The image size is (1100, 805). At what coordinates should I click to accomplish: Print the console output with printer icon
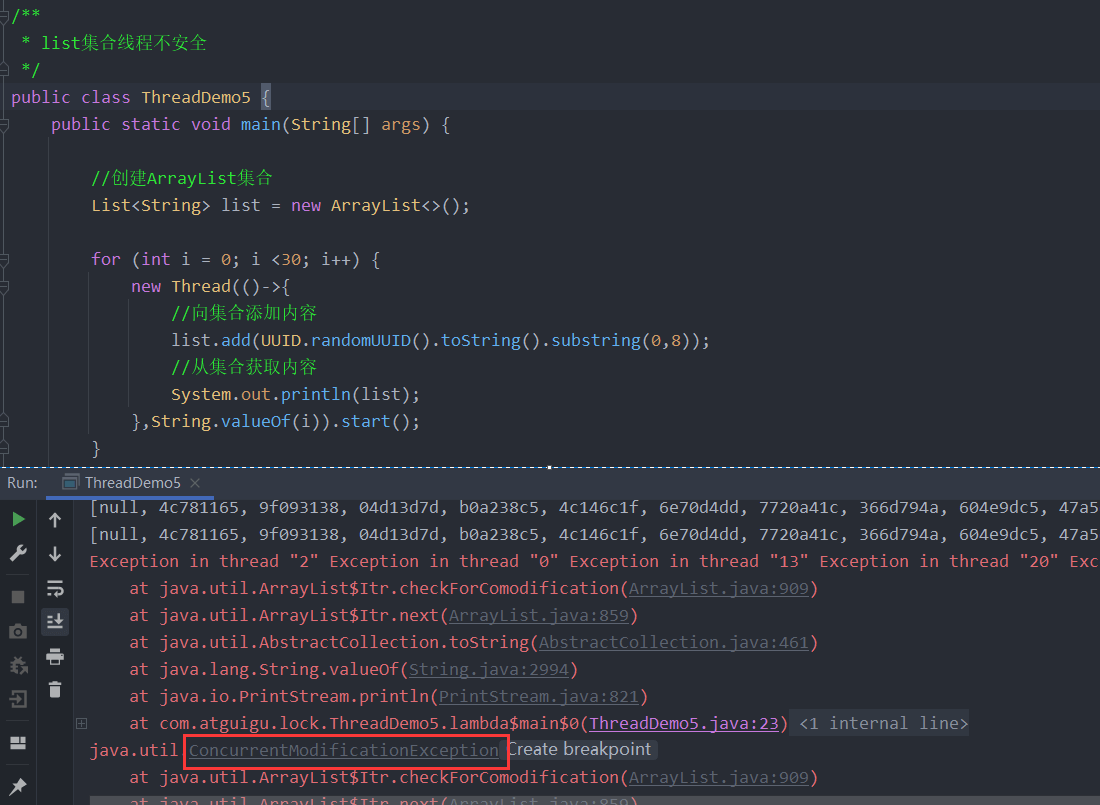click(55, 657)
